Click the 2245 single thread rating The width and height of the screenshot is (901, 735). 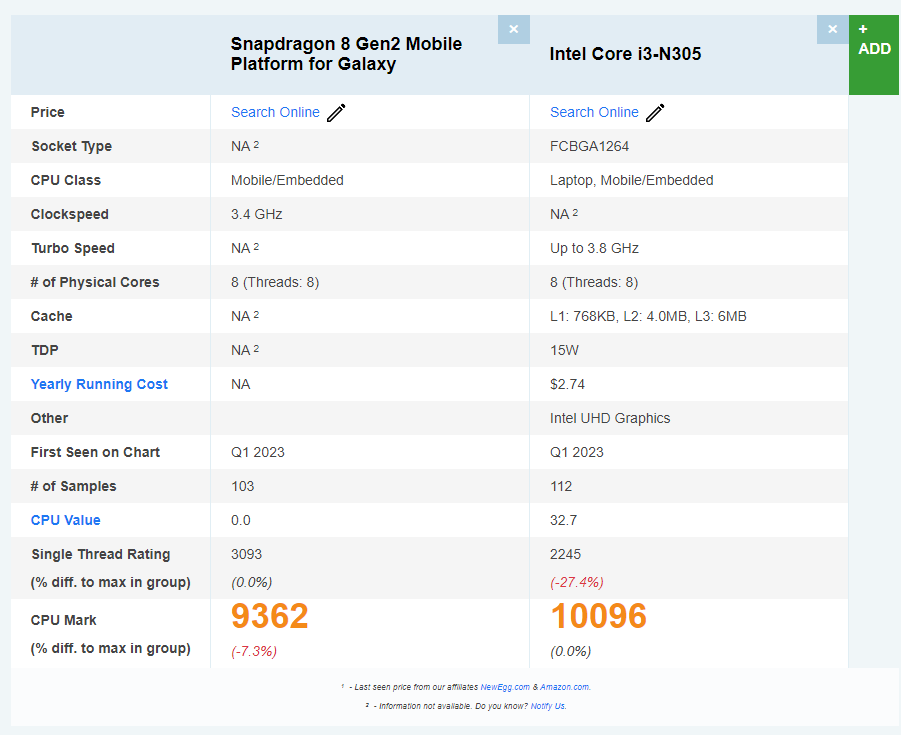565,554
